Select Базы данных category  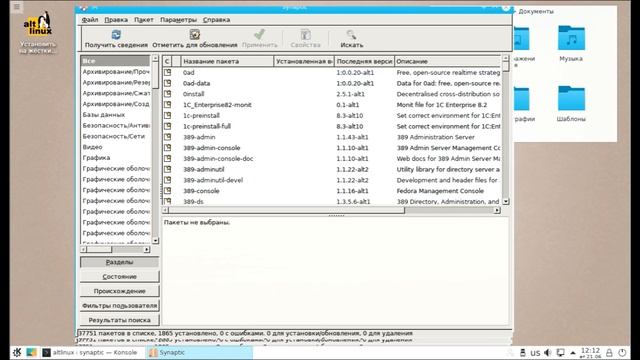(x=116, y=115)
